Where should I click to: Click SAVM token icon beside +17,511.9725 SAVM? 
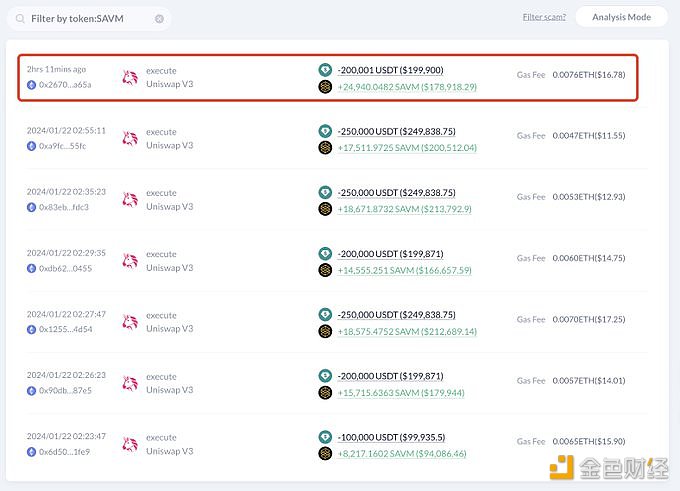(x=325, y=147)
